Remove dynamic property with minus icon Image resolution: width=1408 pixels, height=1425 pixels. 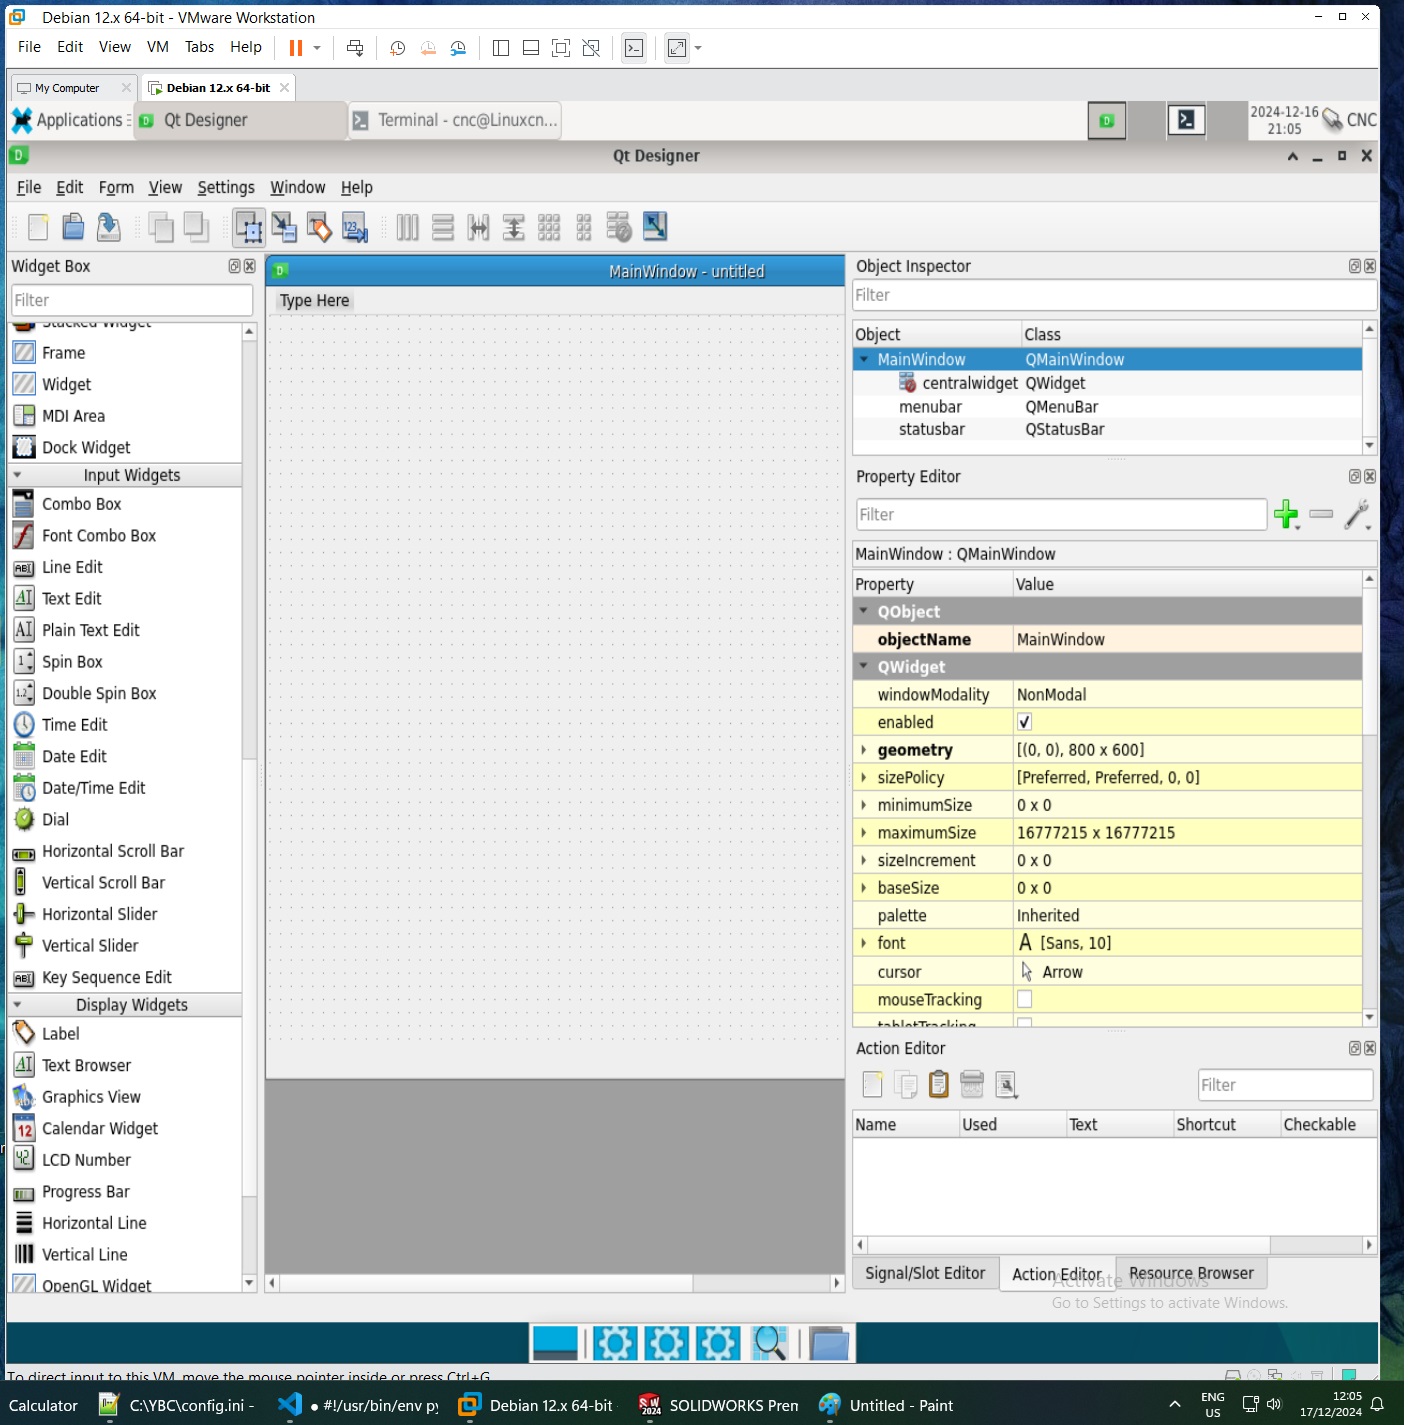click(1321, 514)
